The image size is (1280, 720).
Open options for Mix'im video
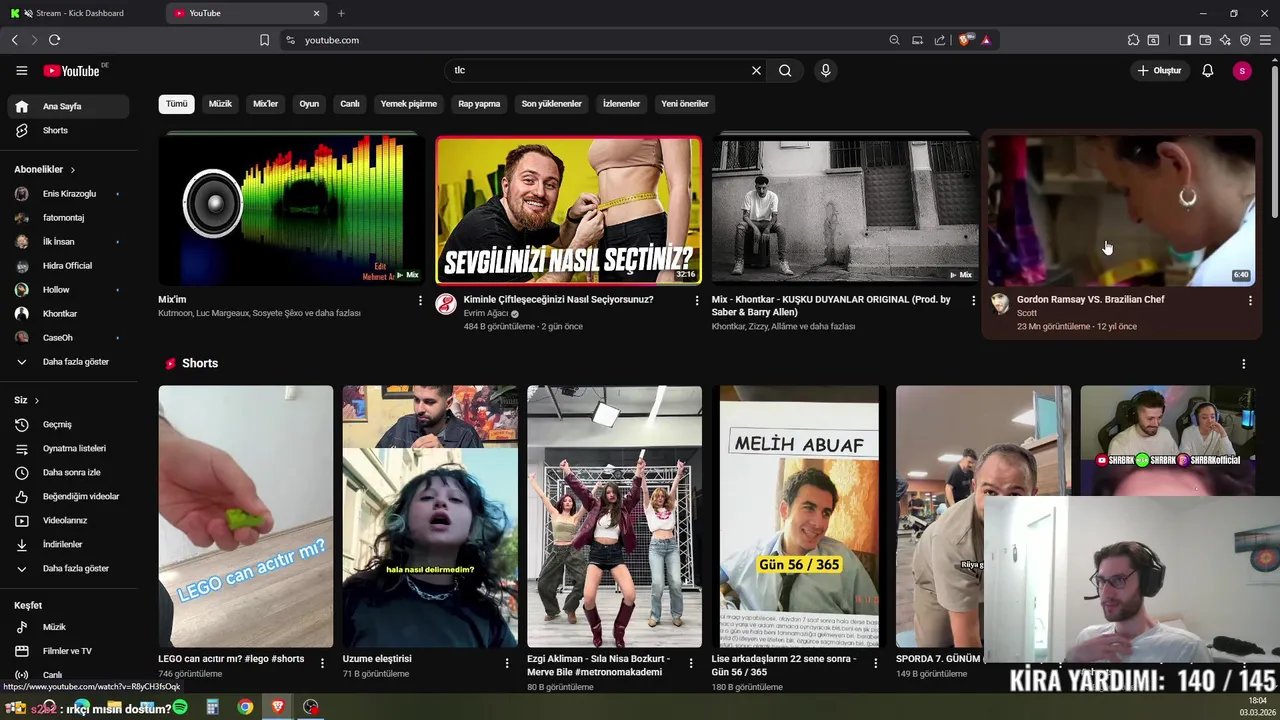tap(420, 300)
